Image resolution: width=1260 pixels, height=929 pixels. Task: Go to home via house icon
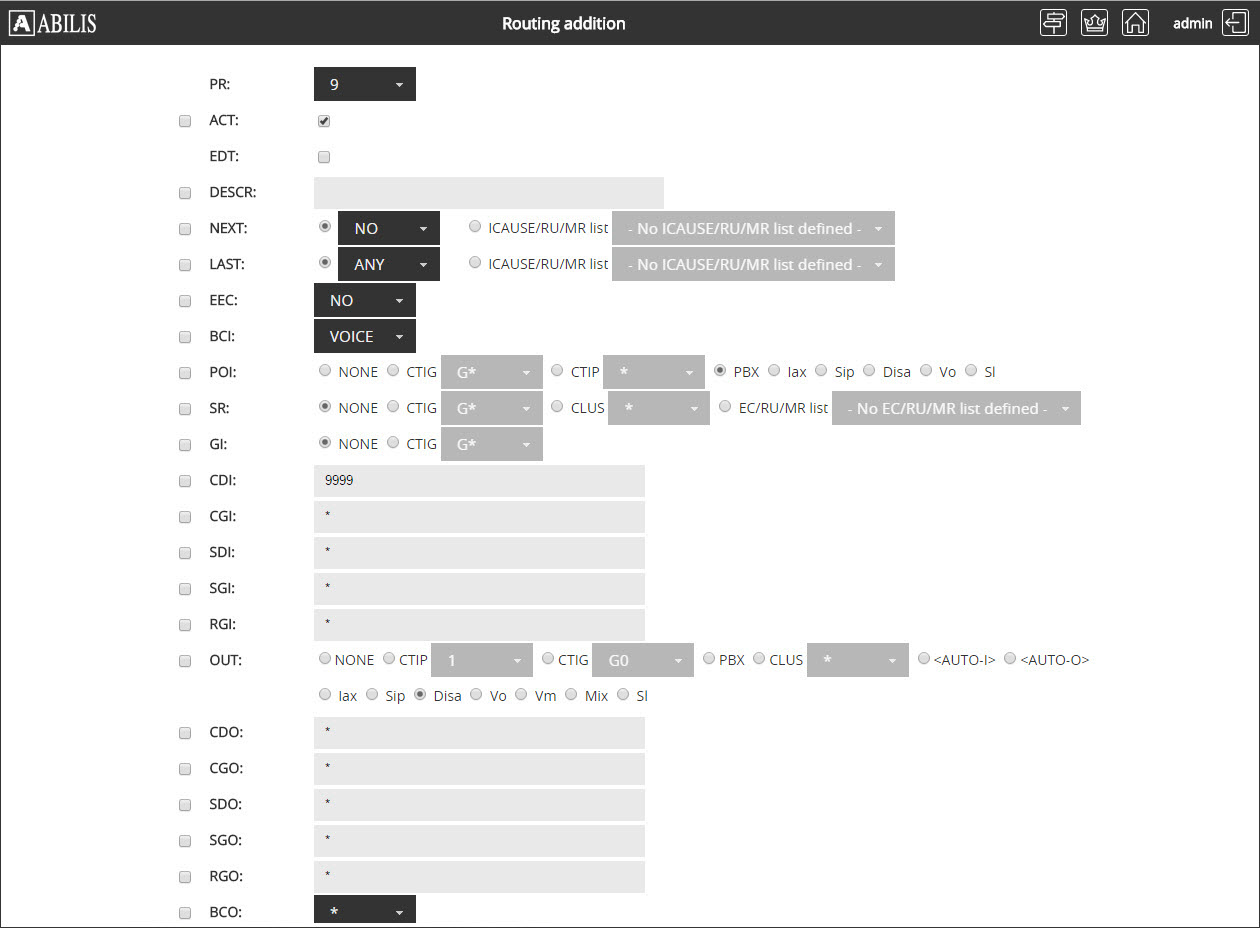pyautogui.click(x=1135, y=23)
